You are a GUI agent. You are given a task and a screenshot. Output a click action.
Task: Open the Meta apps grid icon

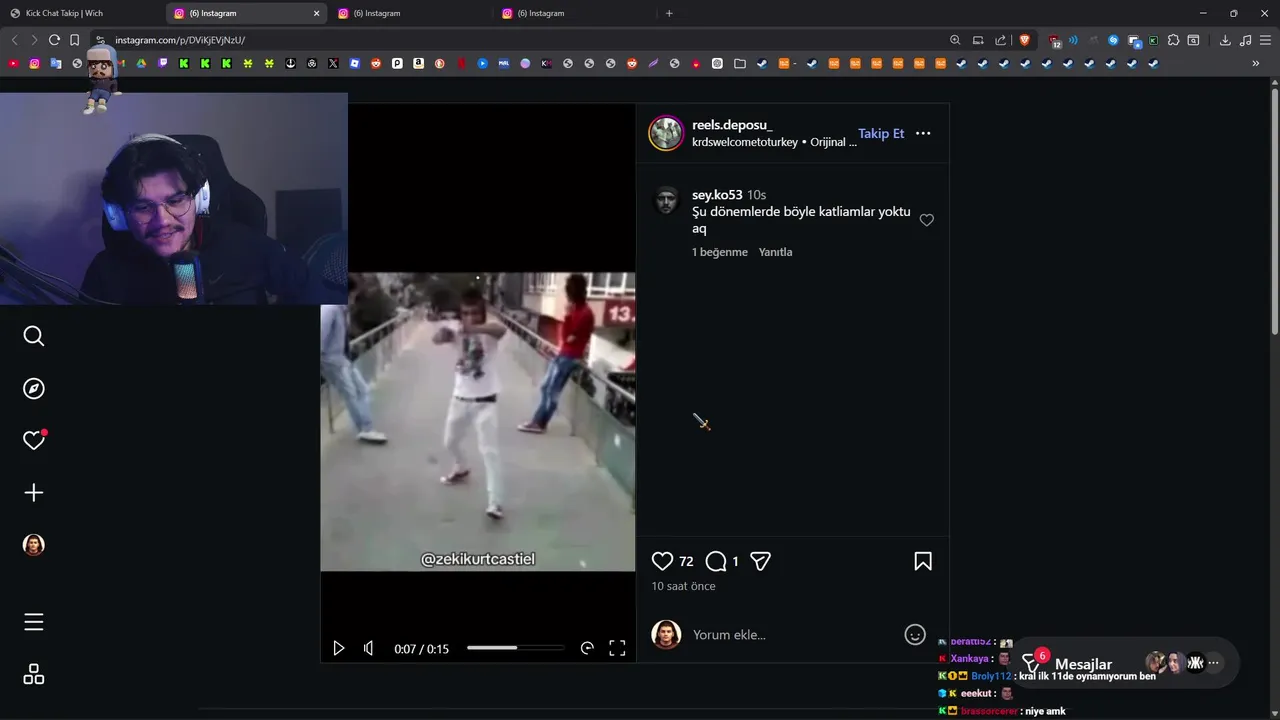(34, 674)
